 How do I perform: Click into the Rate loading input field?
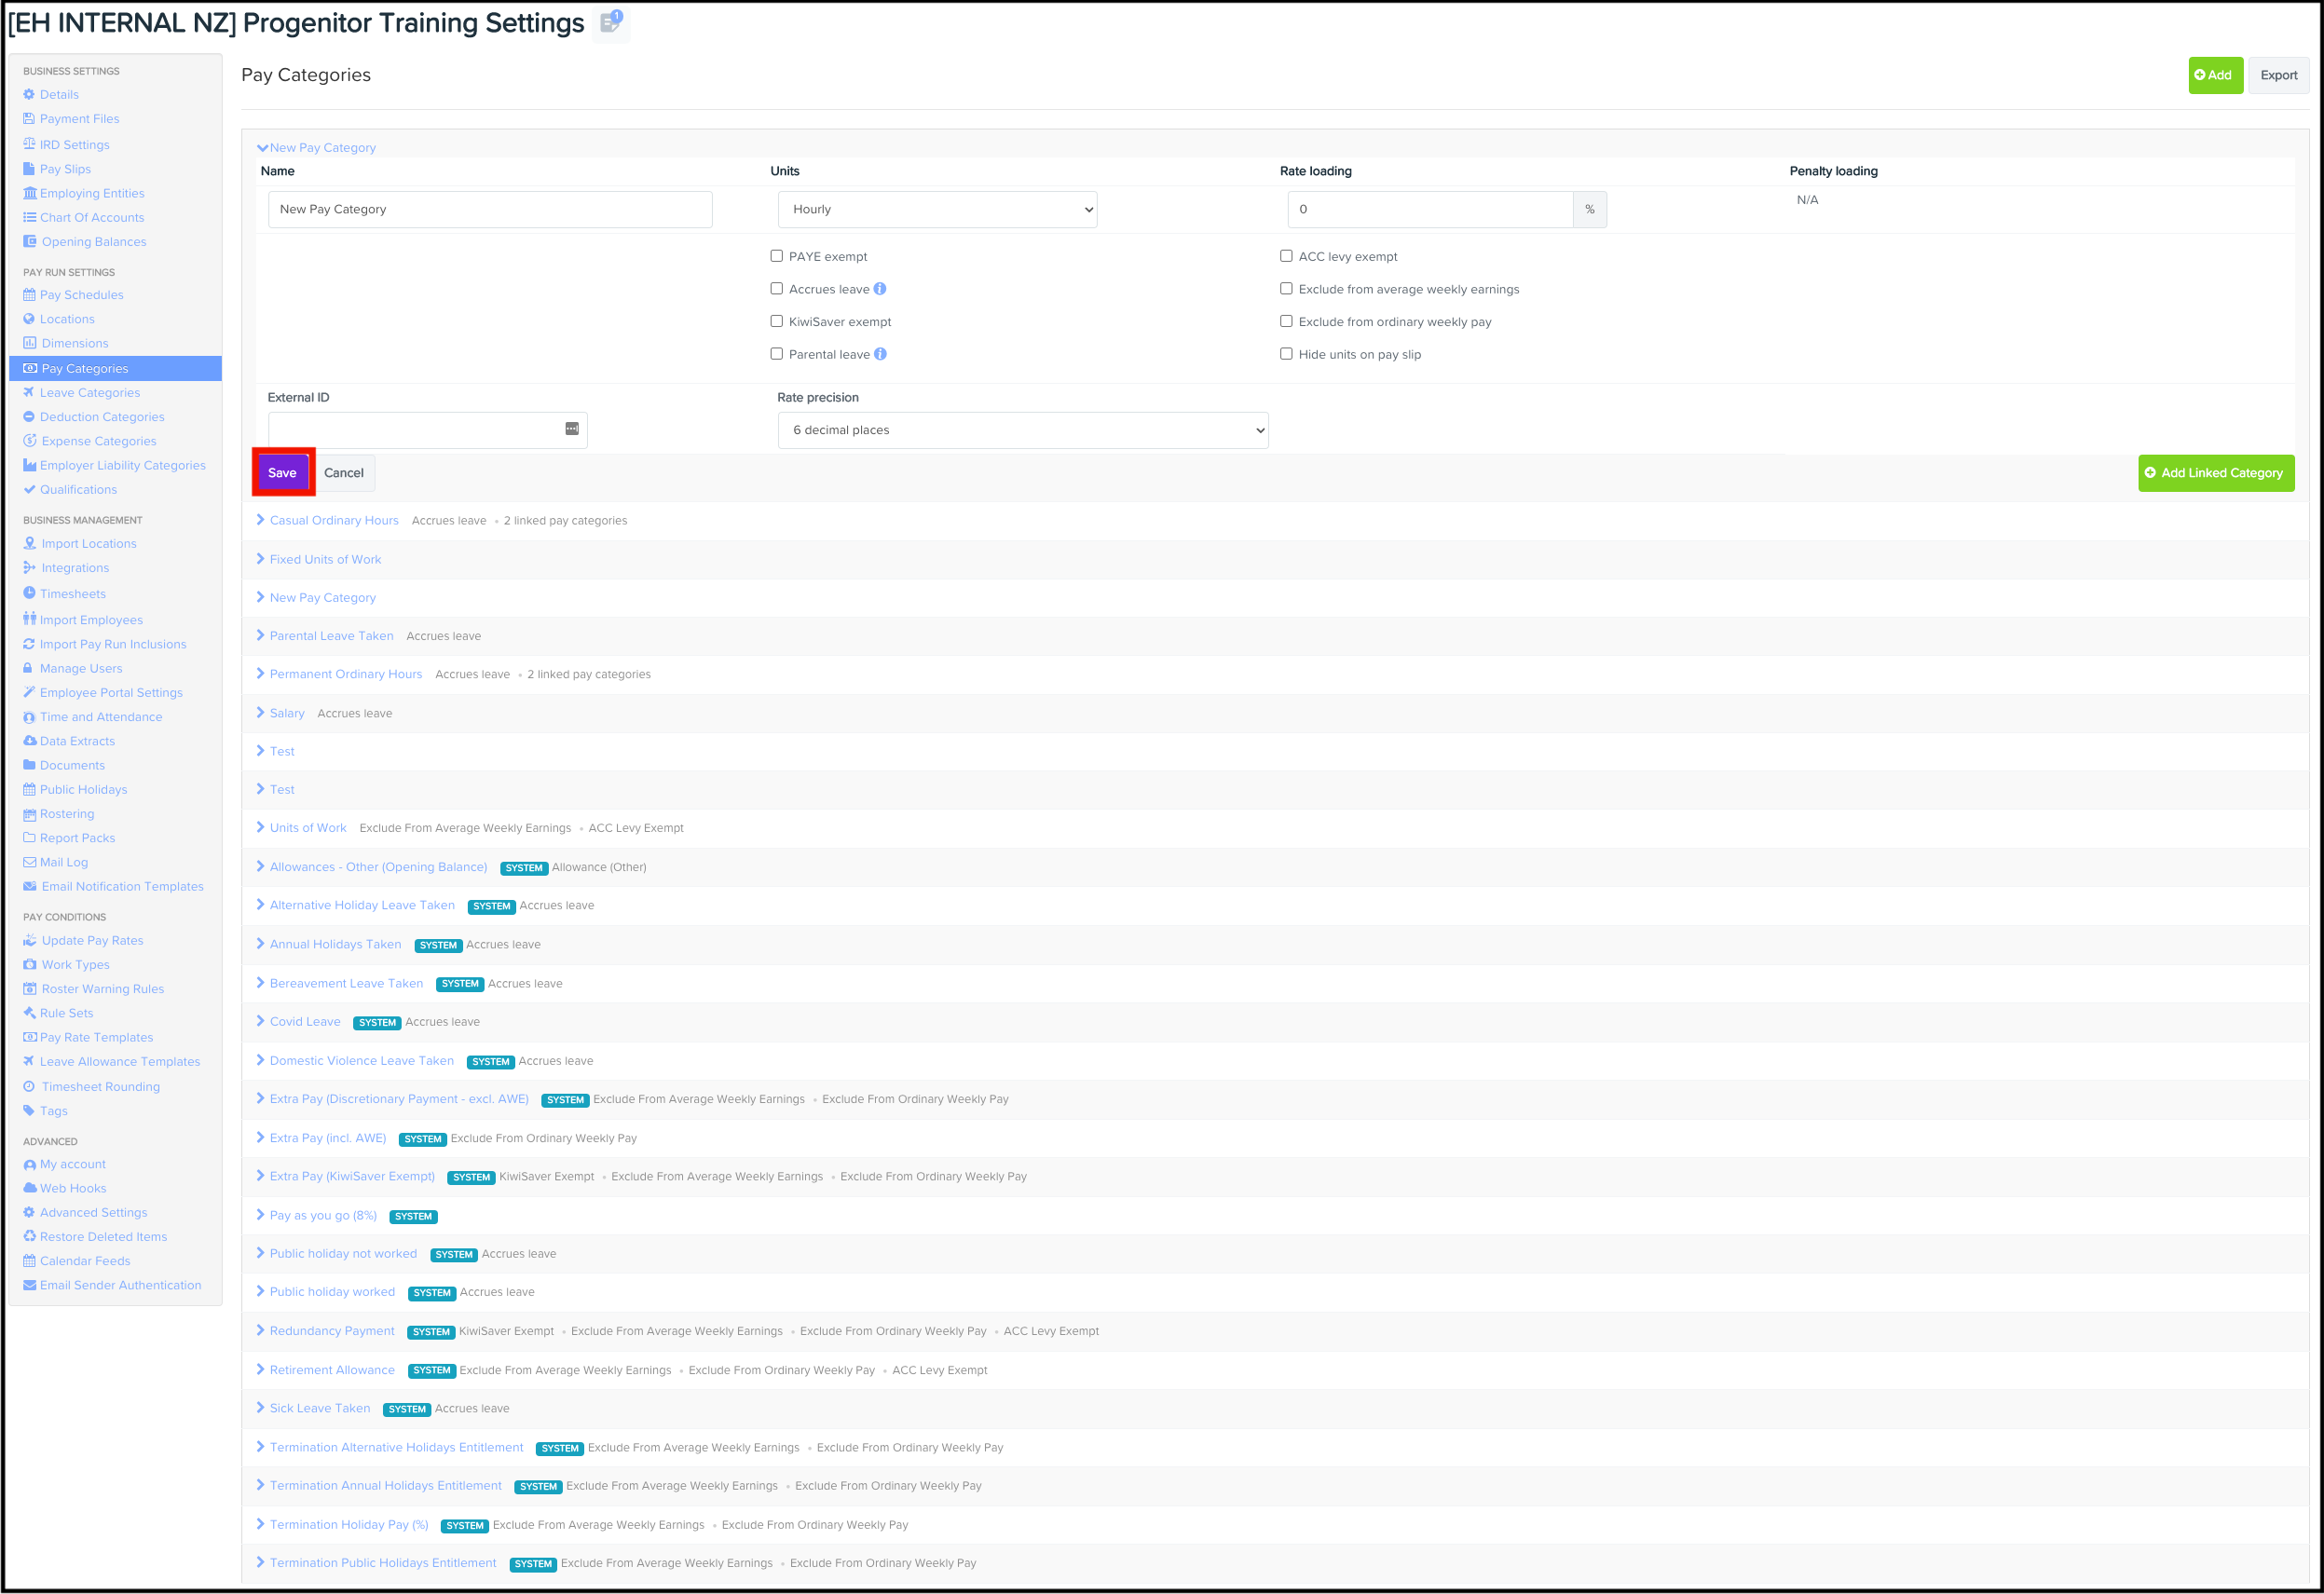(x=1429, y=209)
